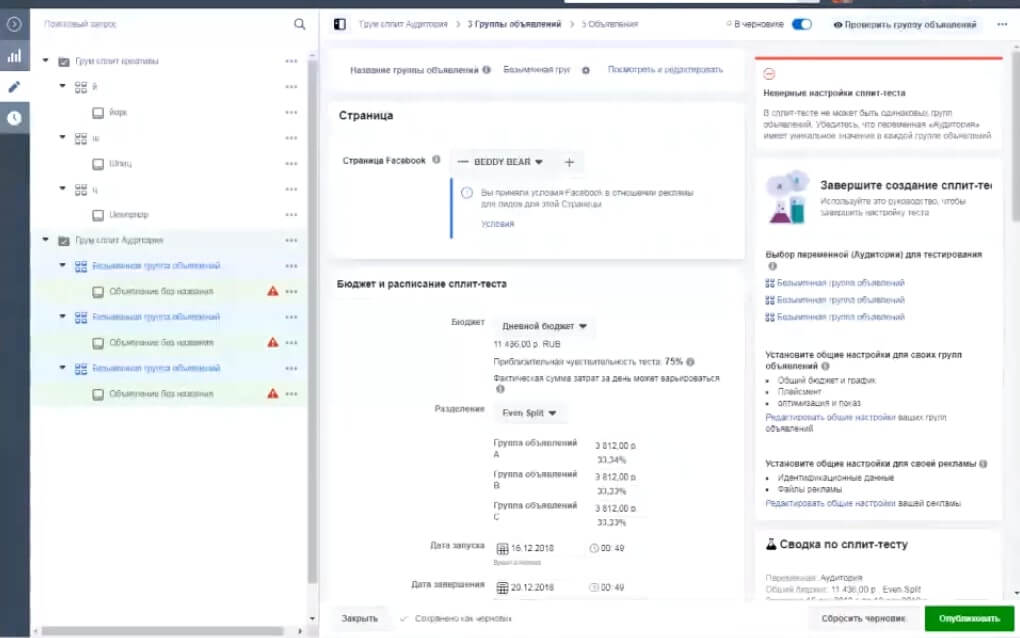Add a page with the plus icon
Image resolution: width=1020 pixels, height=638 pixels.
pos(569,162)
